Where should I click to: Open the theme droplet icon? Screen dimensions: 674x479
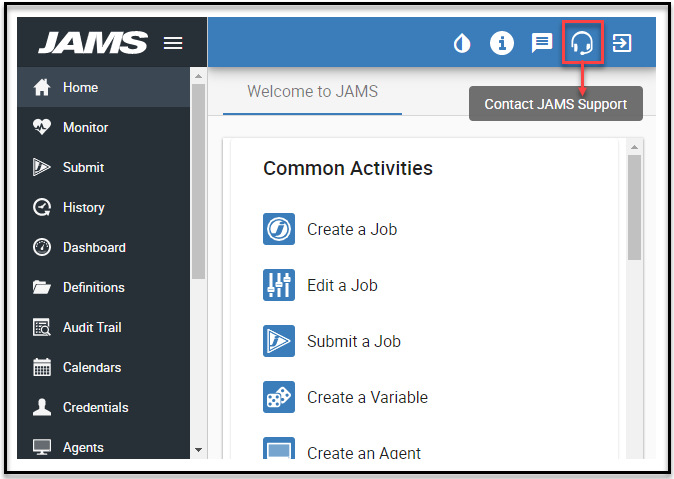pyautogui.click(x=462, y=43)
